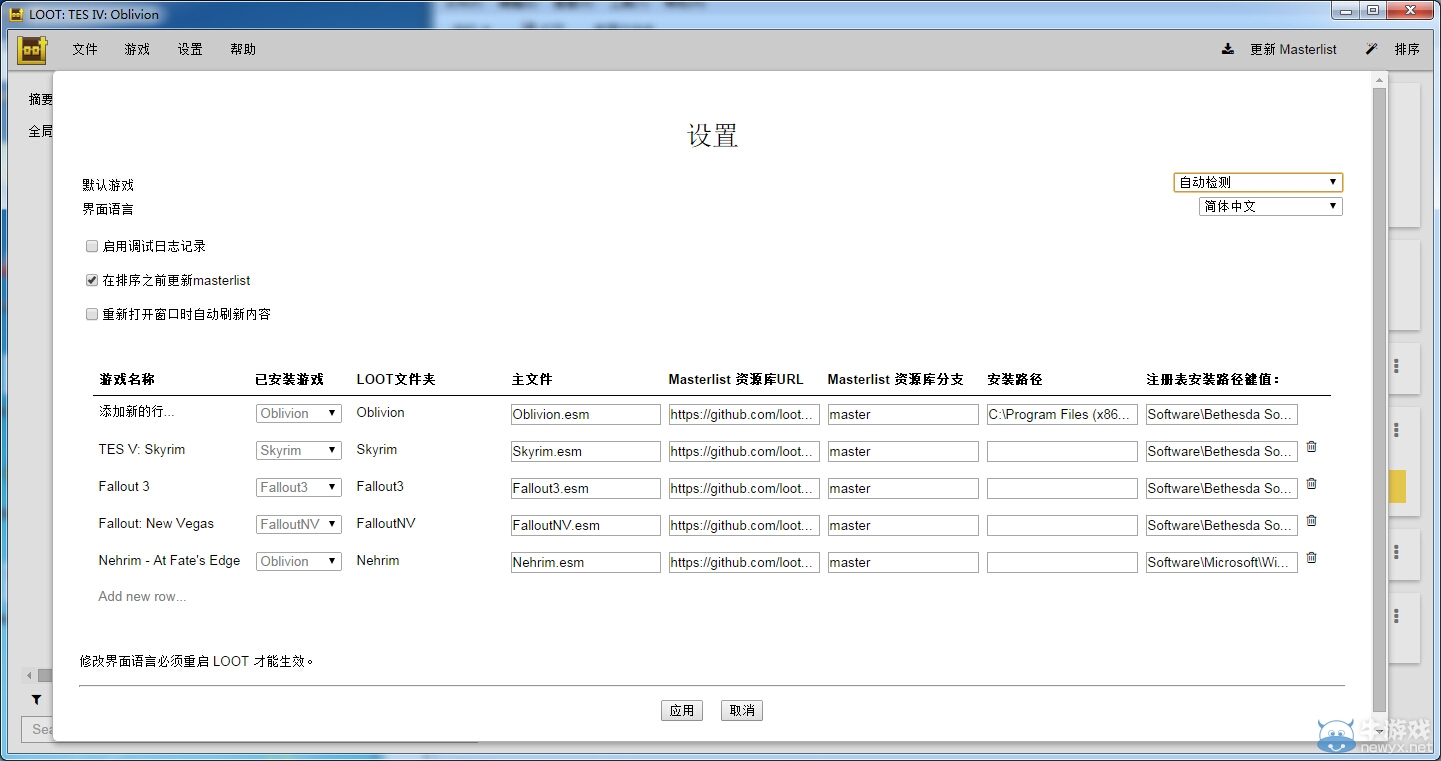The width and height of the screenshot is (1441, 761).
Task: Enable 重新打开窗口时自动刷新内容 checkbox
Action: click(x=92, y=314)
